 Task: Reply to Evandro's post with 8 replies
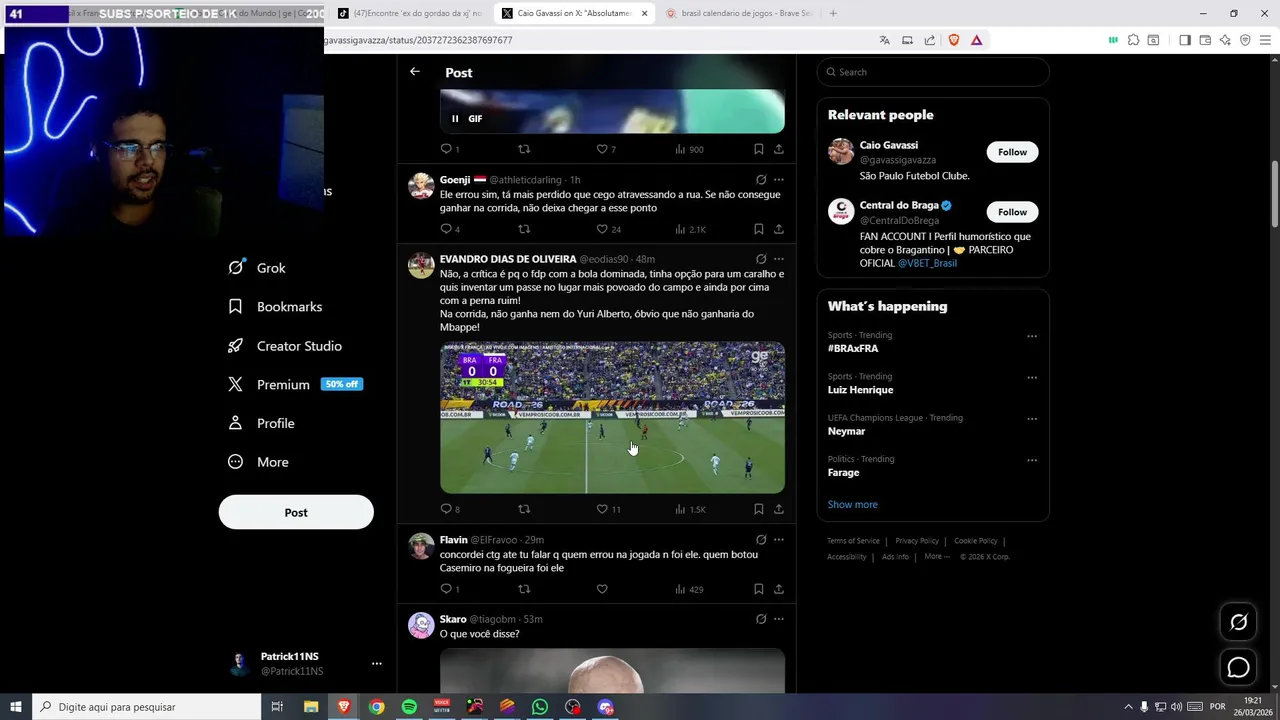pyautogui.click(x=446, y=509)
